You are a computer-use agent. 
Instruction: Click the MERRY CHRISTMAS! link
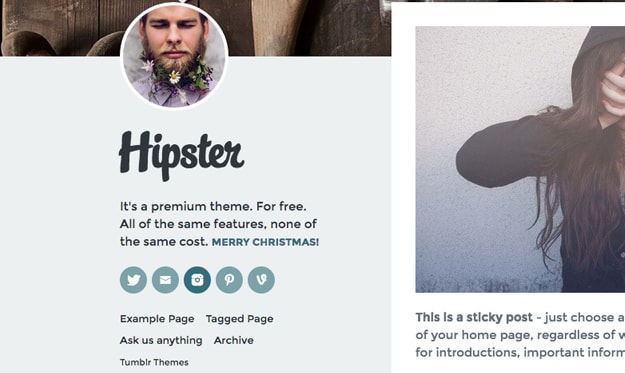click(x=265, y=242)
